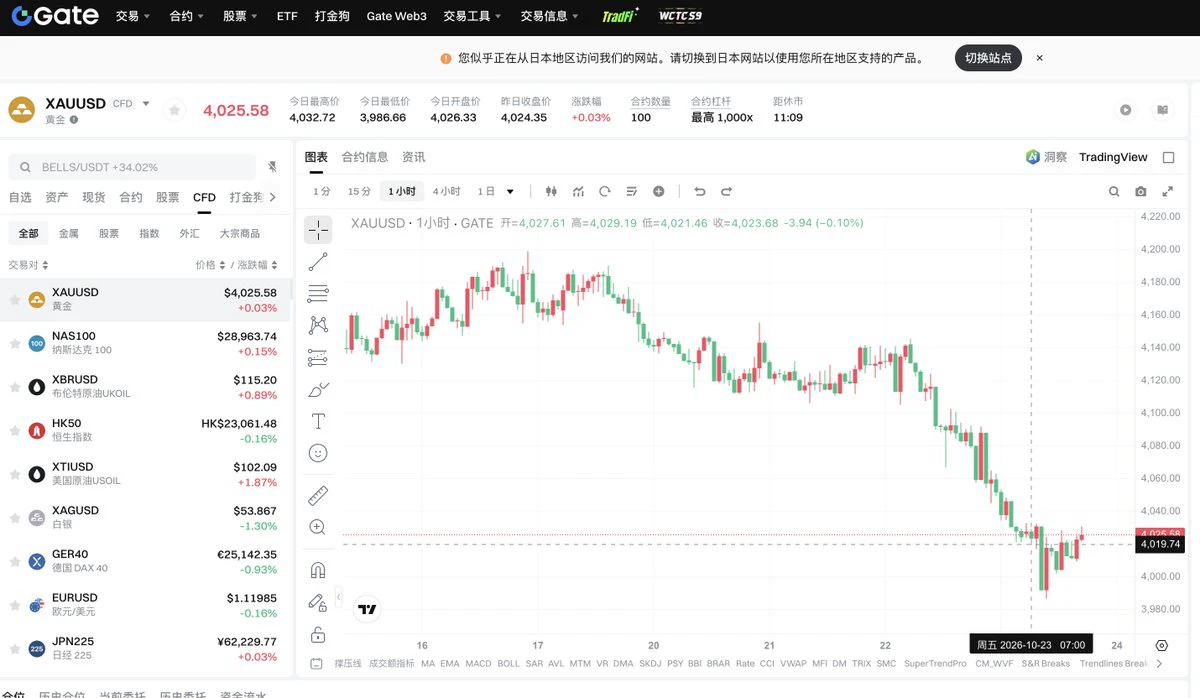This screenshot has width=1200, height=698.
Task: Toggle lock all drawing tools
Action: pos(318,634)
